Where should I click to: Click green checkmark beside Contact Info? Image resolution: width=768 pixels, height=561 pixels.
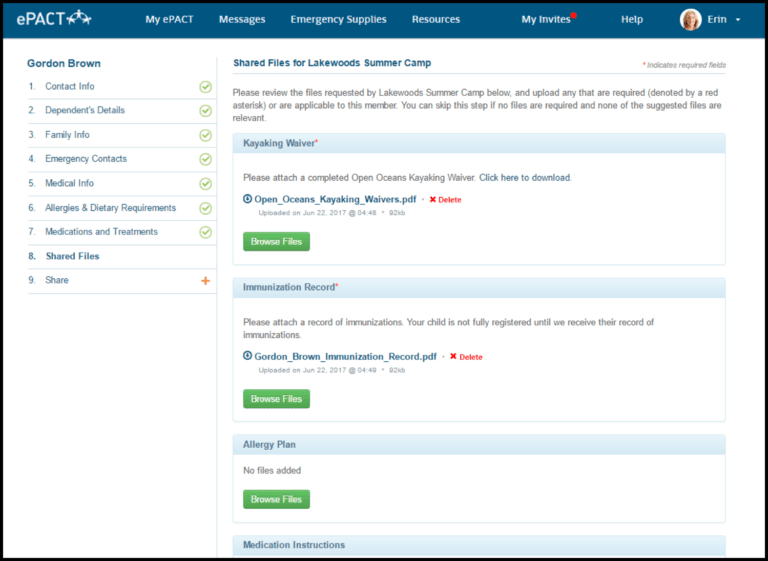tap(205, 87)
